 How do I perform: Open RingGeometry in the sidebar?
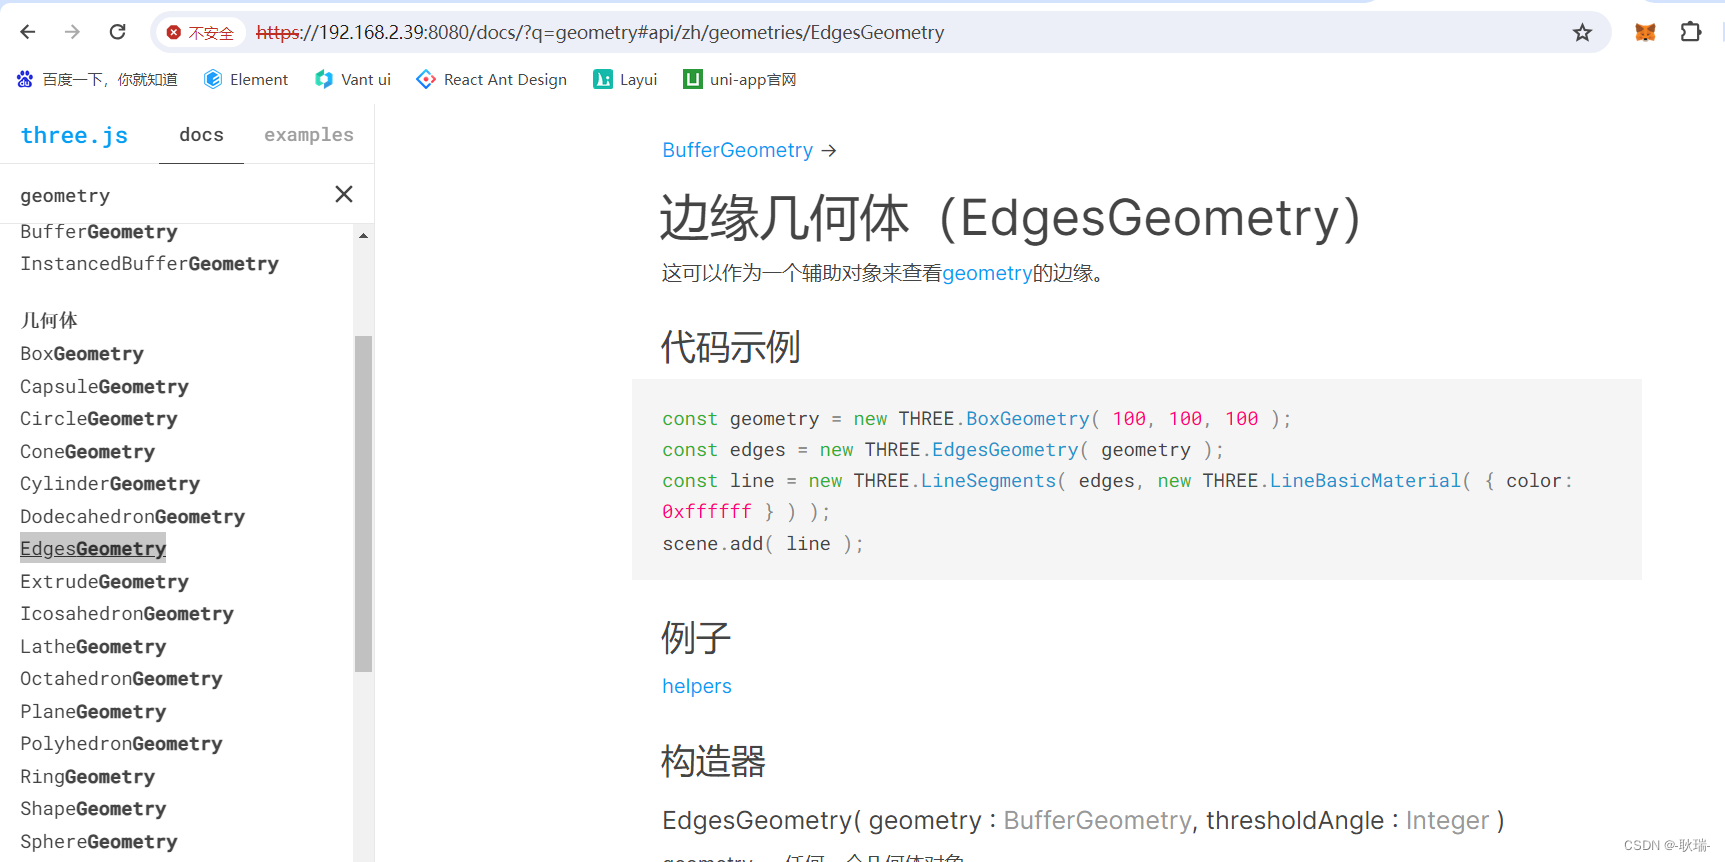[x=87, y=777]
